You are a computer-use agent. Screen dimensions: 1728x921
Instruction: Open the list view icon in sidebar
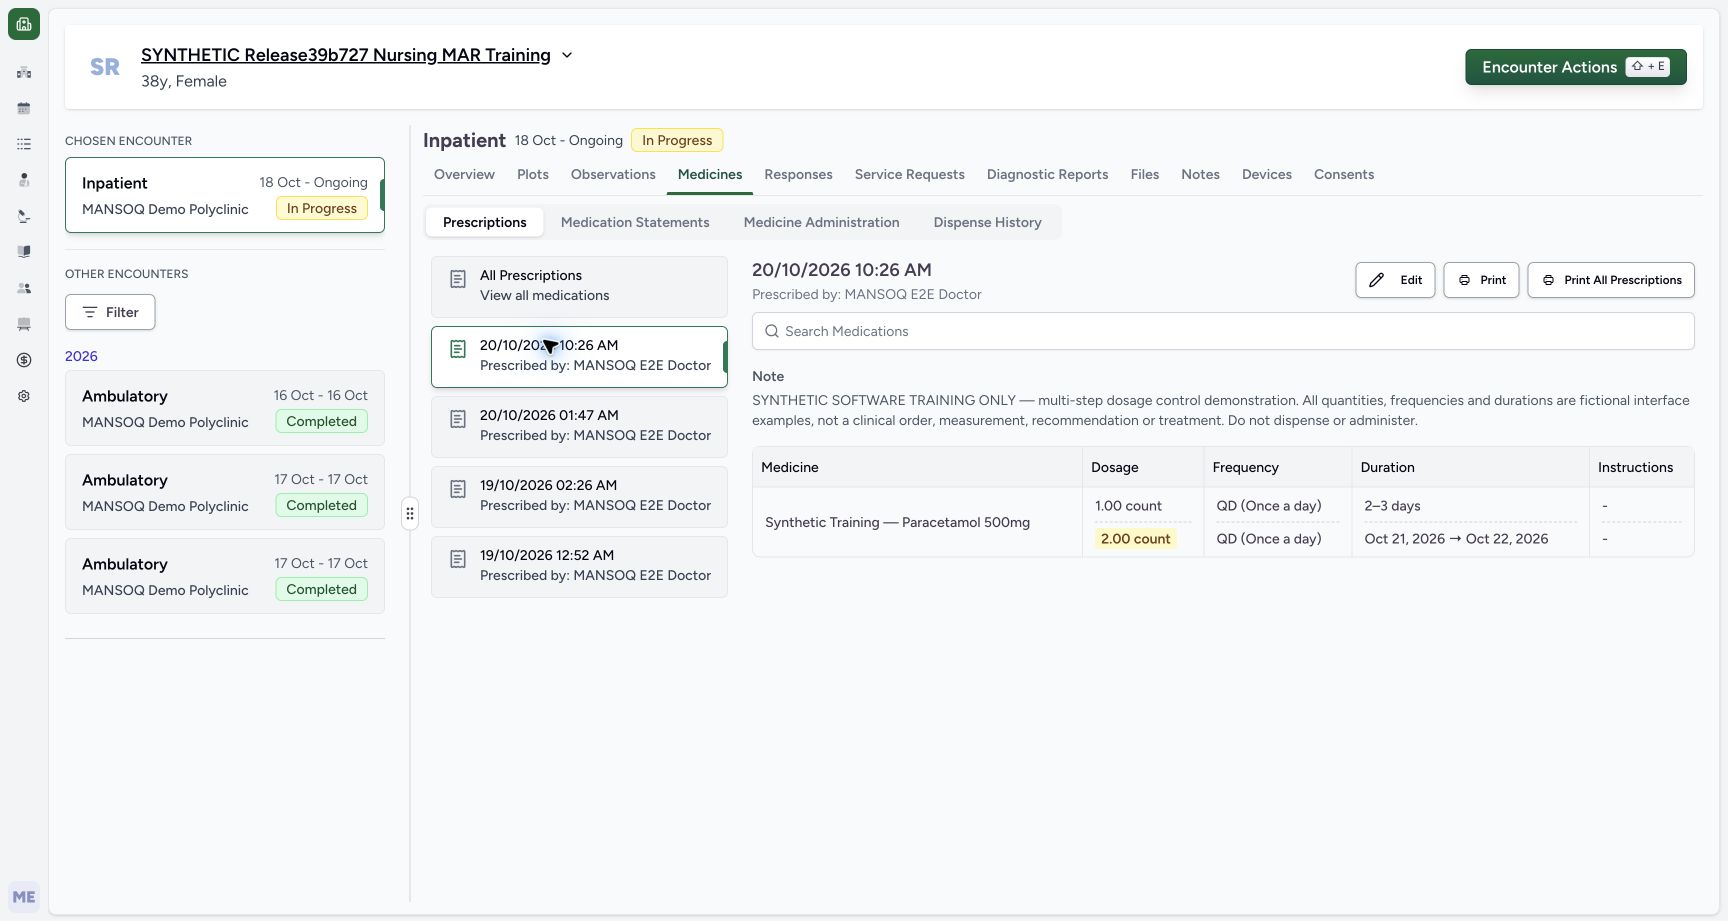pos(24,144)
